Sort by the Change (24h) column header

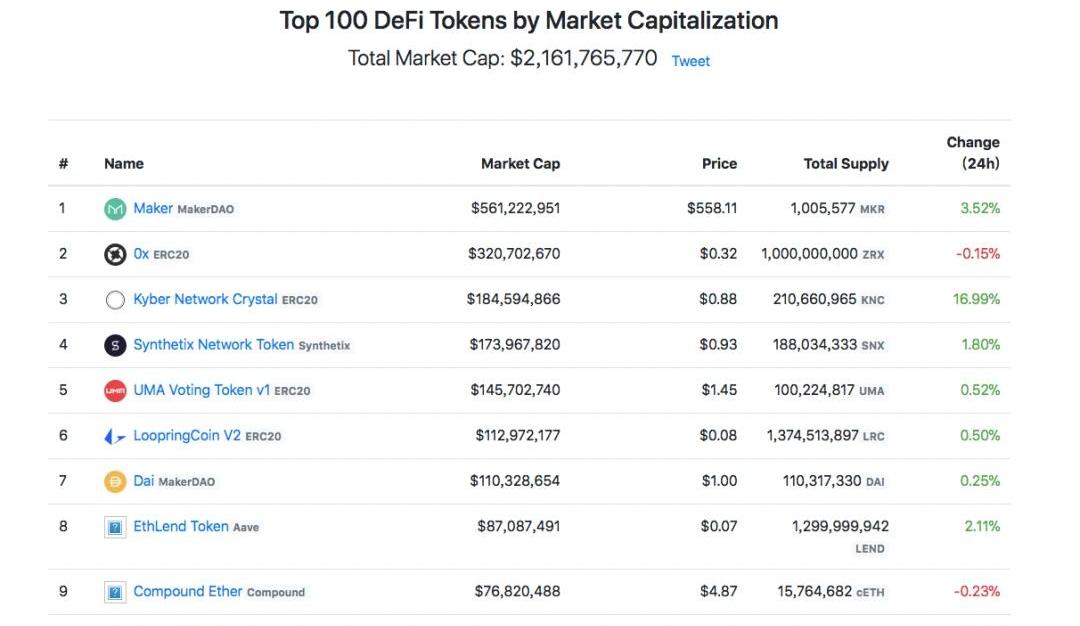973,153
